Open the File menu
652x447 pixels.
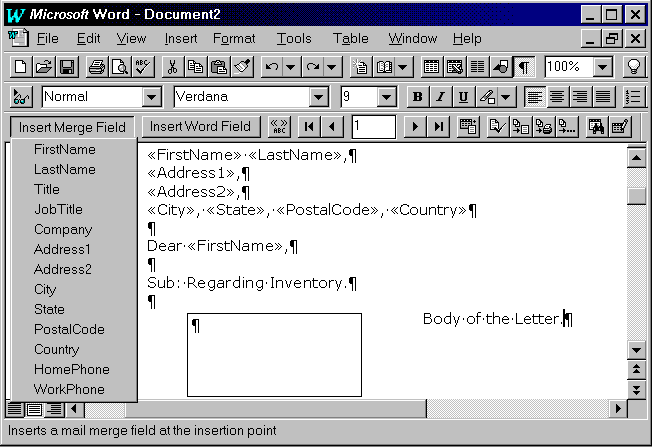point(47,38)
